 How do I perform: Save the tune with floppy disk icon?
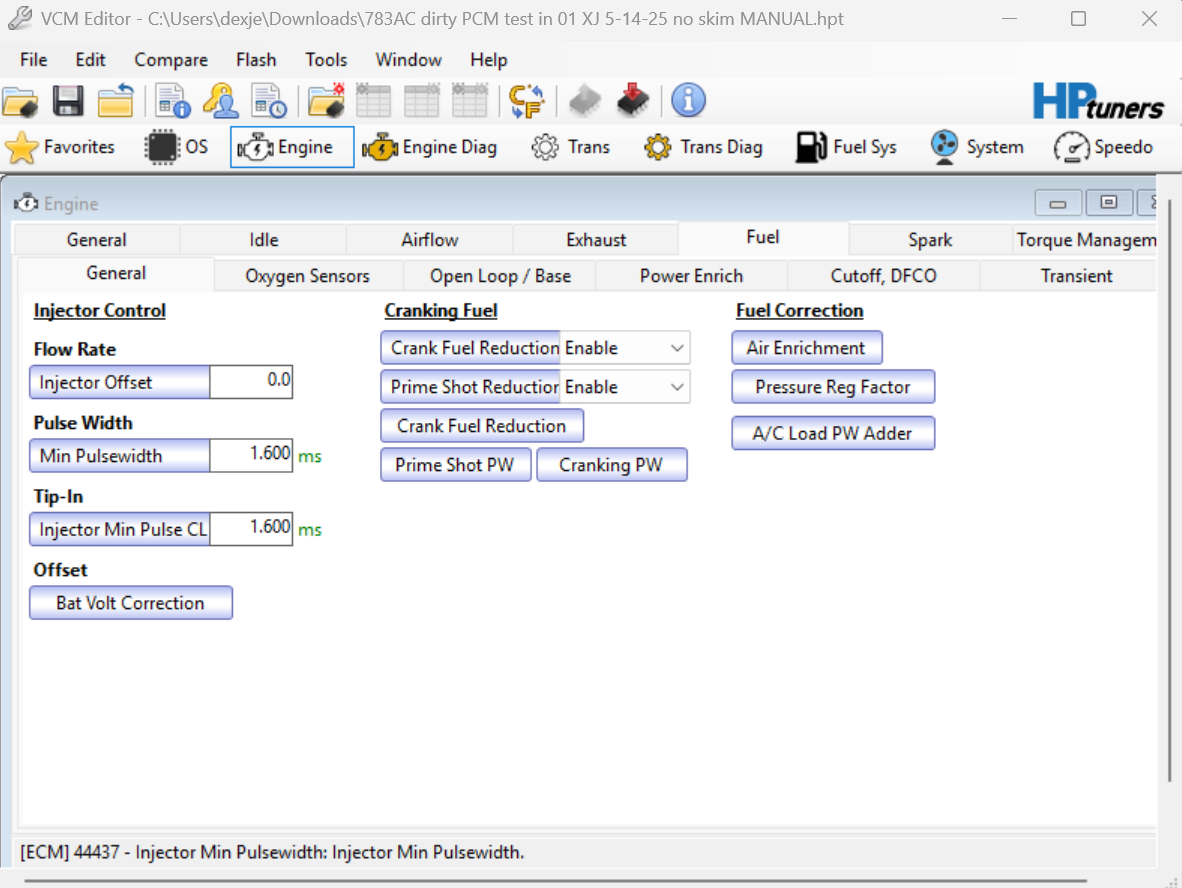(68, 101)
